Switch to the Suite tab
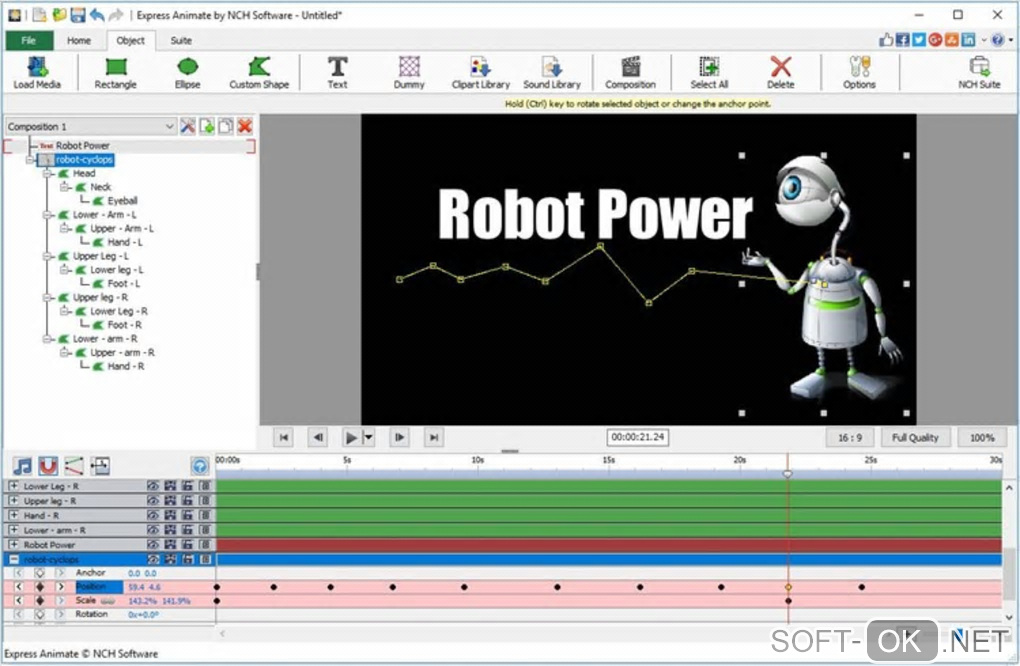 181,40
